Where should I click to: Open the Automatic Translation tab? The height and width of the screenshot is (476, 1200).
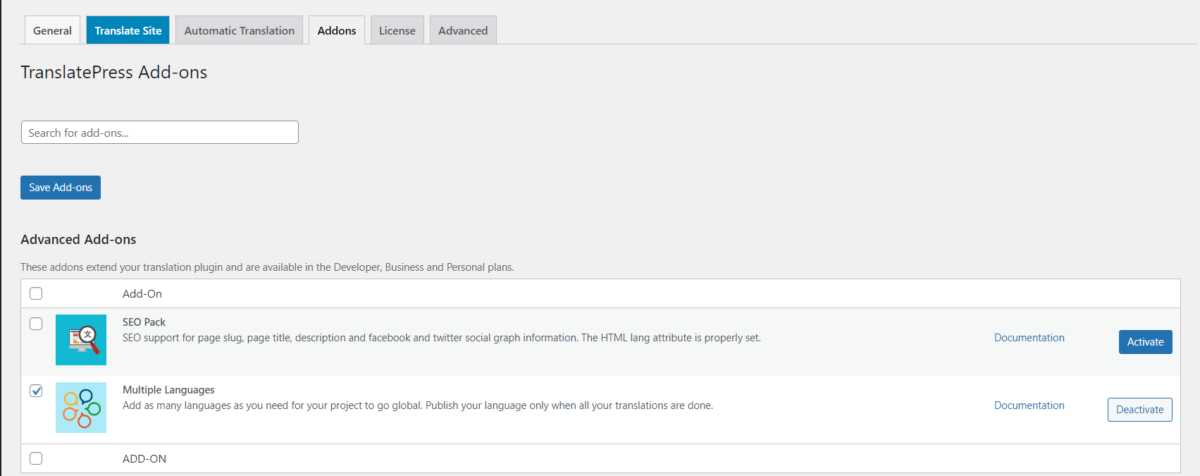point(239,30)
